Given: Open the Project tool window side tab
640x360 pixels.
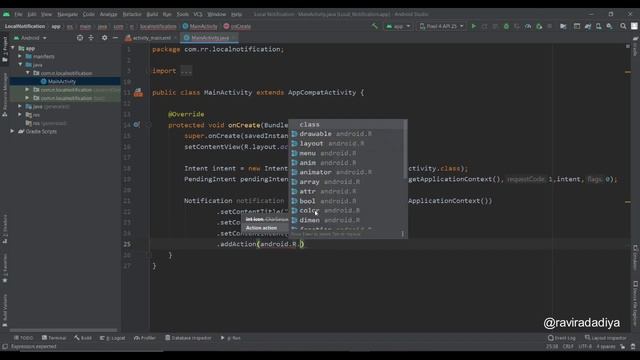Looking at the screenshot, I should click(x=4, y=49).
